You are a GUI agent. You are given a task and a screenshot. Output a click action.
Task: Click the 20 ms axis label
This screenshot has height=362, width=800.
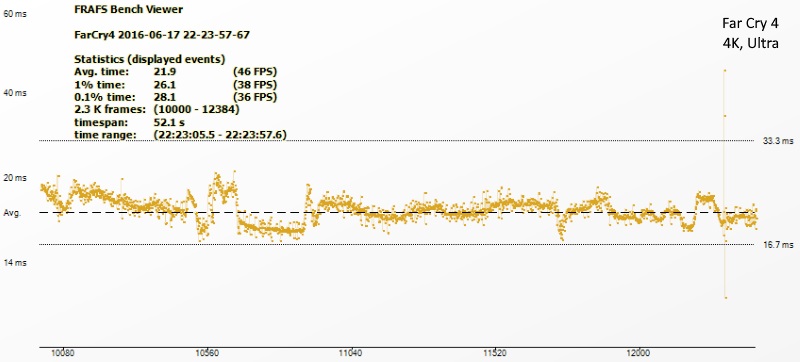15,178
